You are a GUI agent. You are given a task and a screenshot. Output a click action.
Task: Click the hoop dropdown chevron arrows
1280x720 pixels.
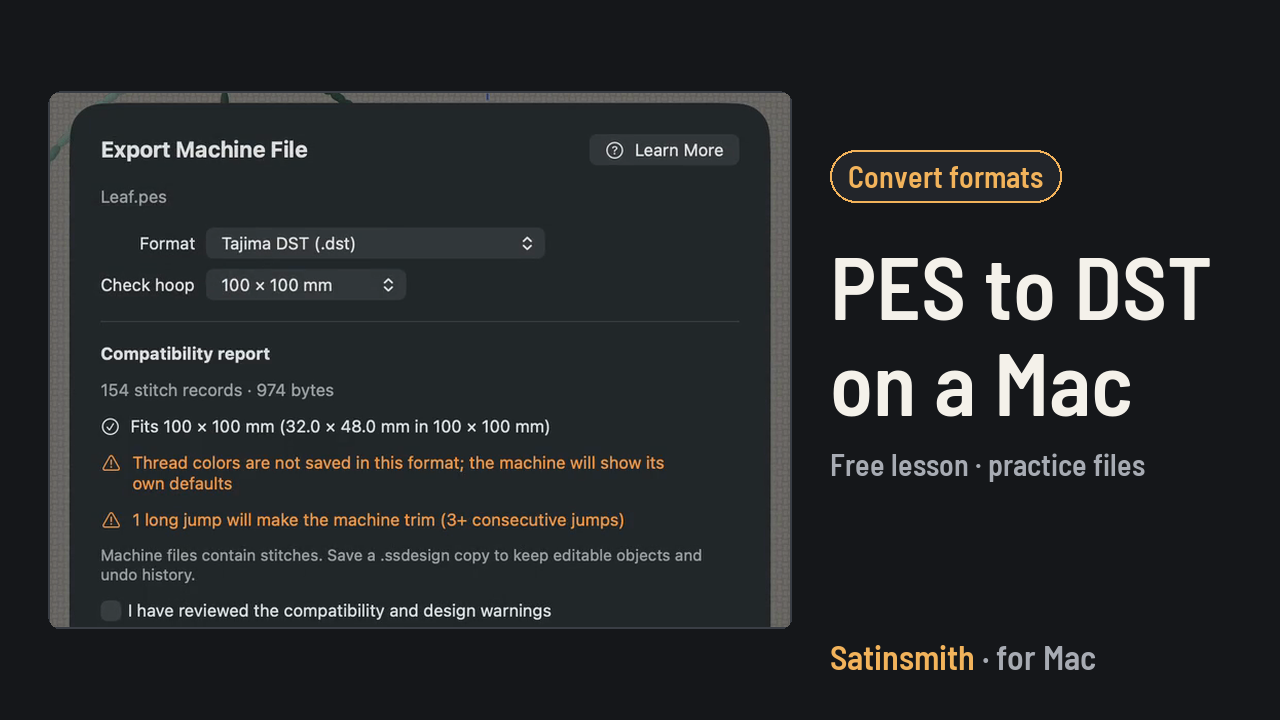click(x=388, y=285)
